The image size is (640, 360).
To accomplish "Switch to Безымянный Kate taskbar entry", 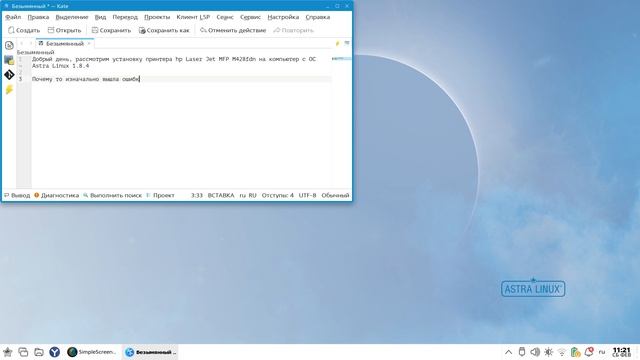I will [151, 352].
